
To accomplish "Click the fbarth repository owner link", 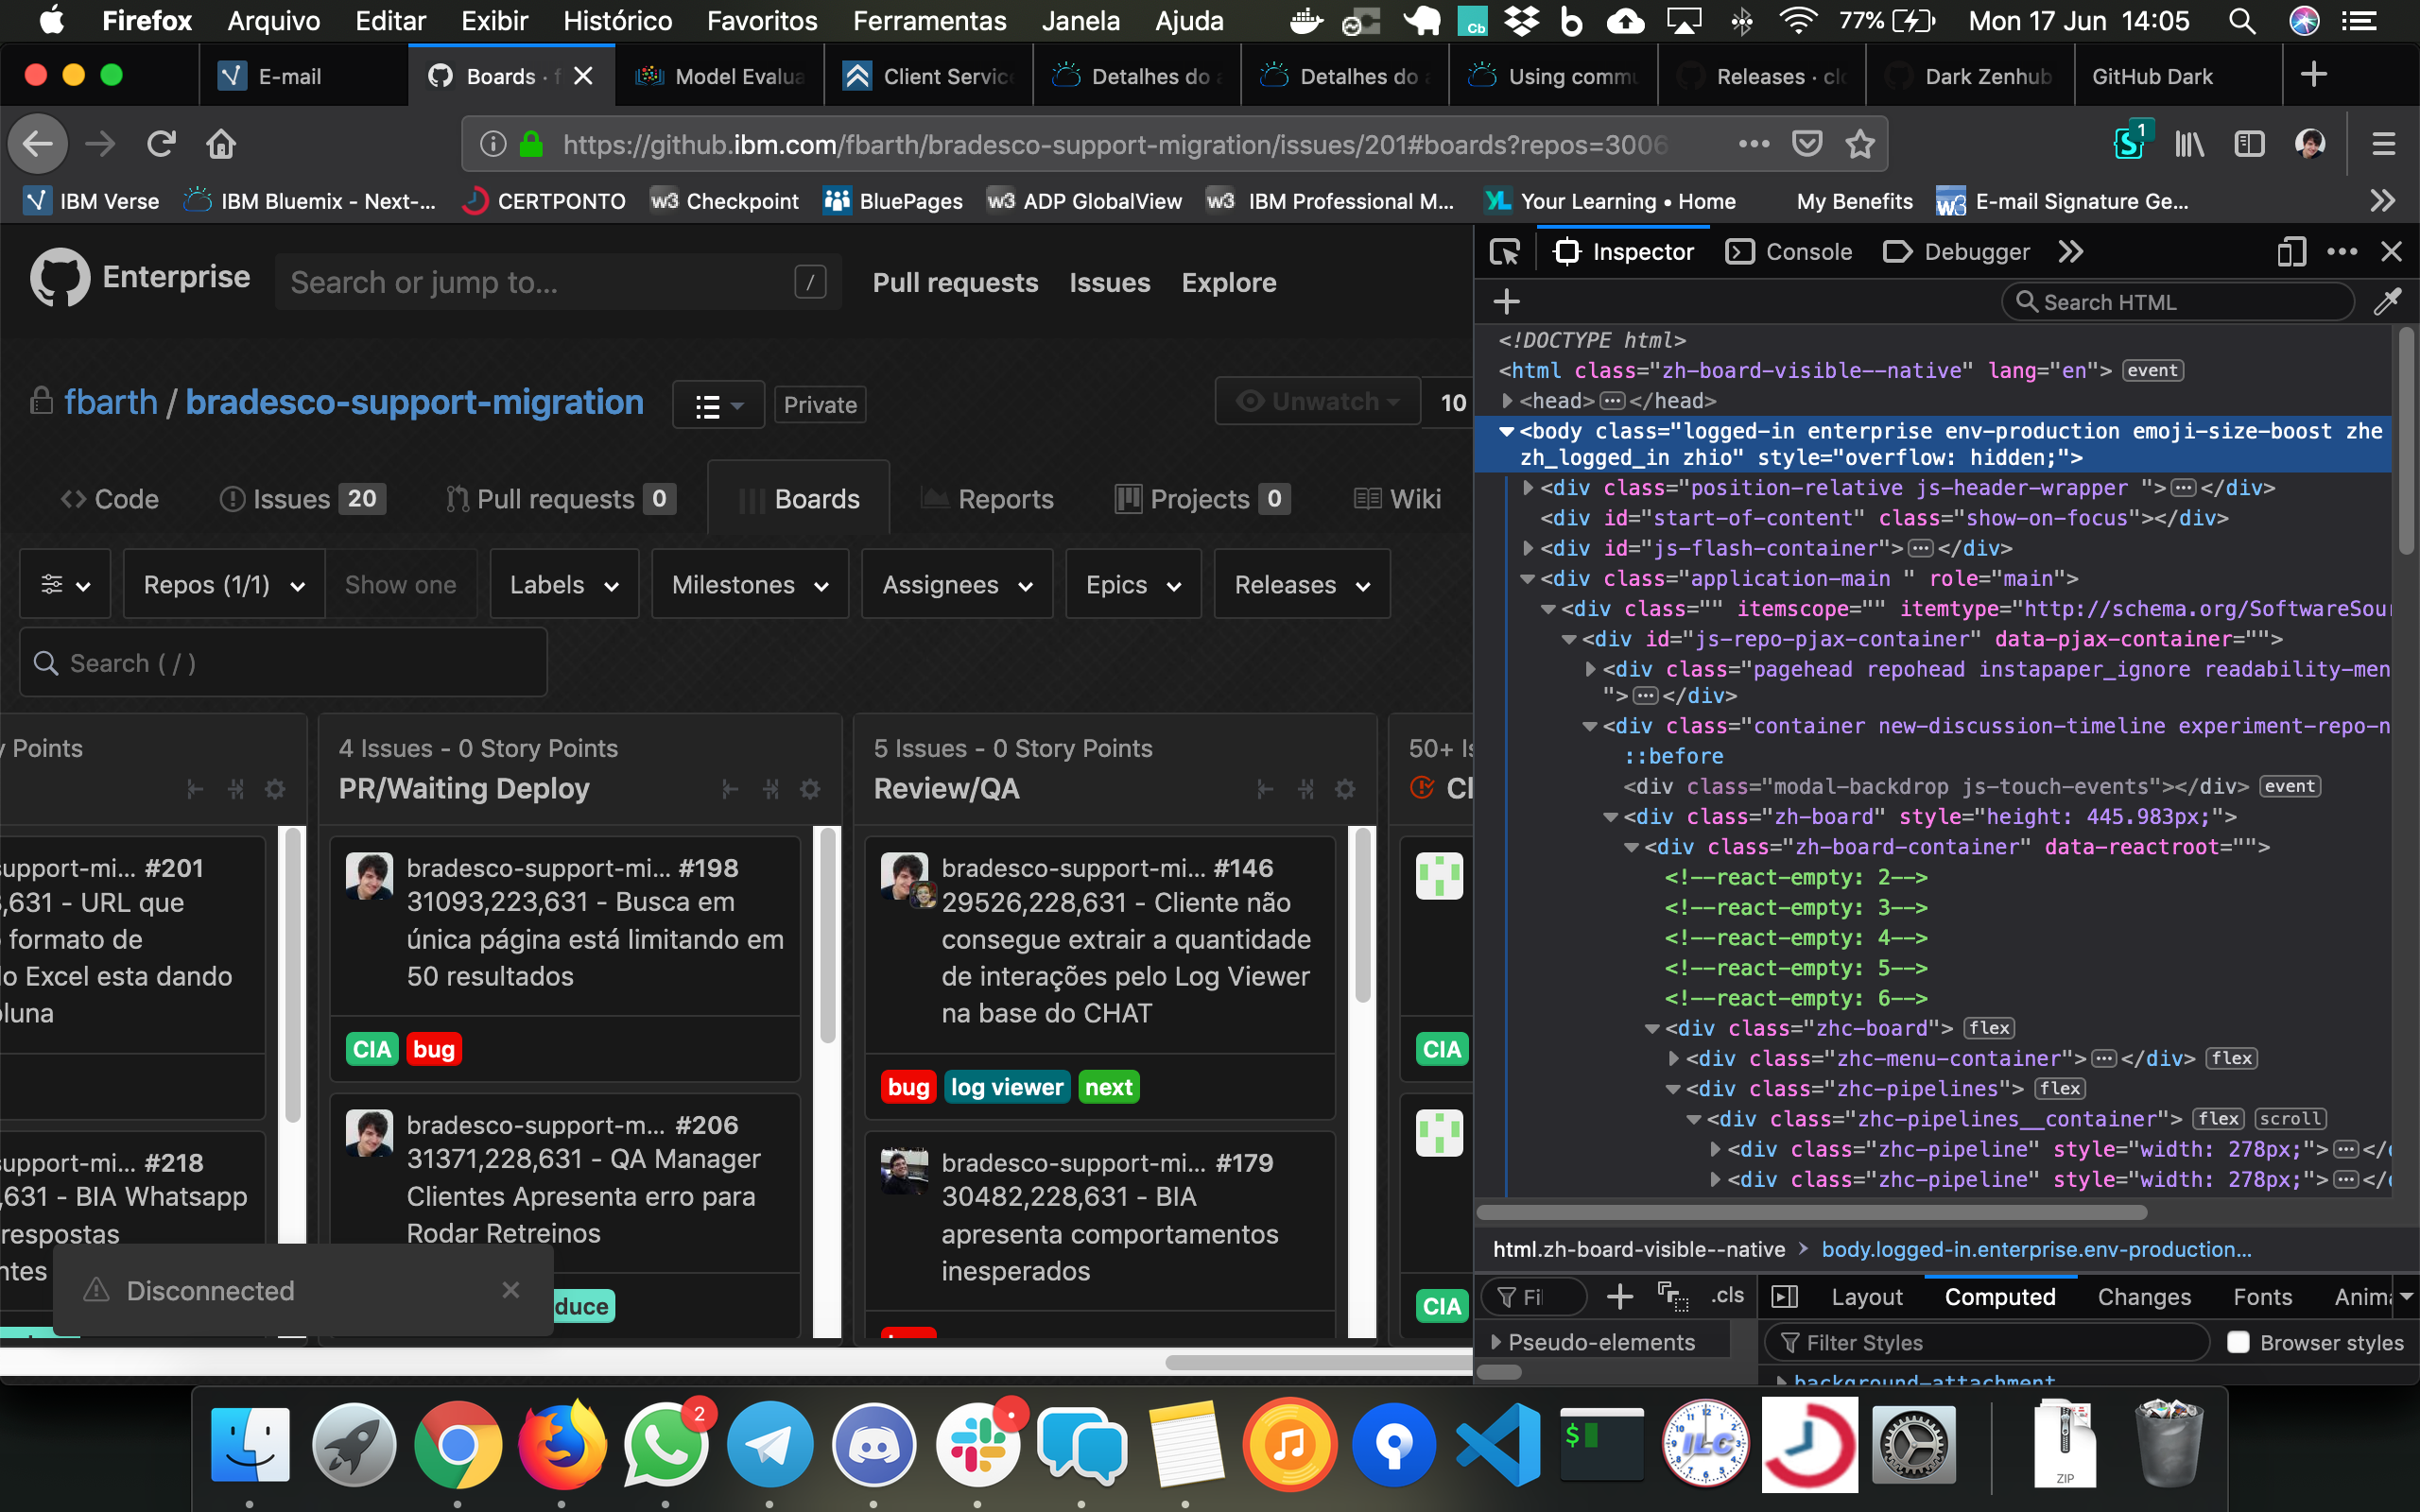I will click(x=111, y=401).
